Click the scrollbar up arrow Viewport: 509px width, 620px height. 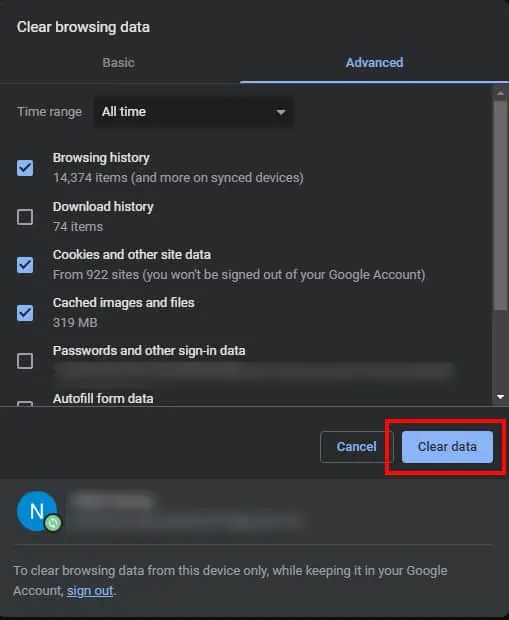point(500,93)
